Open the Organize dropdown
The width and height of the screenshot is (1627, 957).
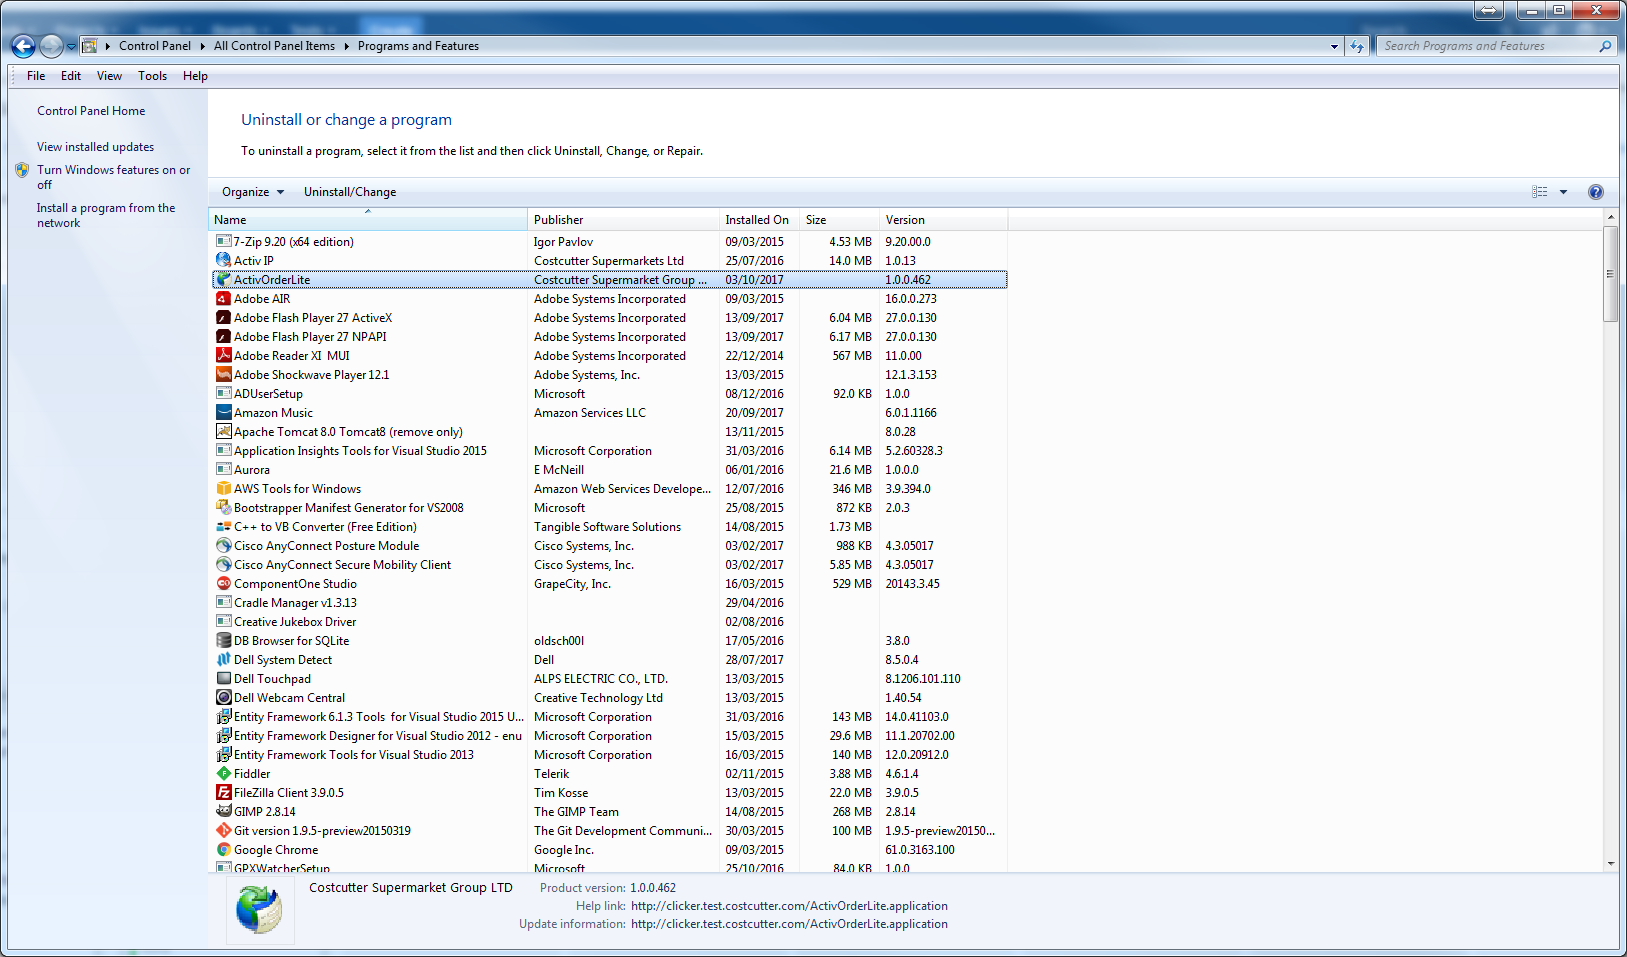(253, 192)
